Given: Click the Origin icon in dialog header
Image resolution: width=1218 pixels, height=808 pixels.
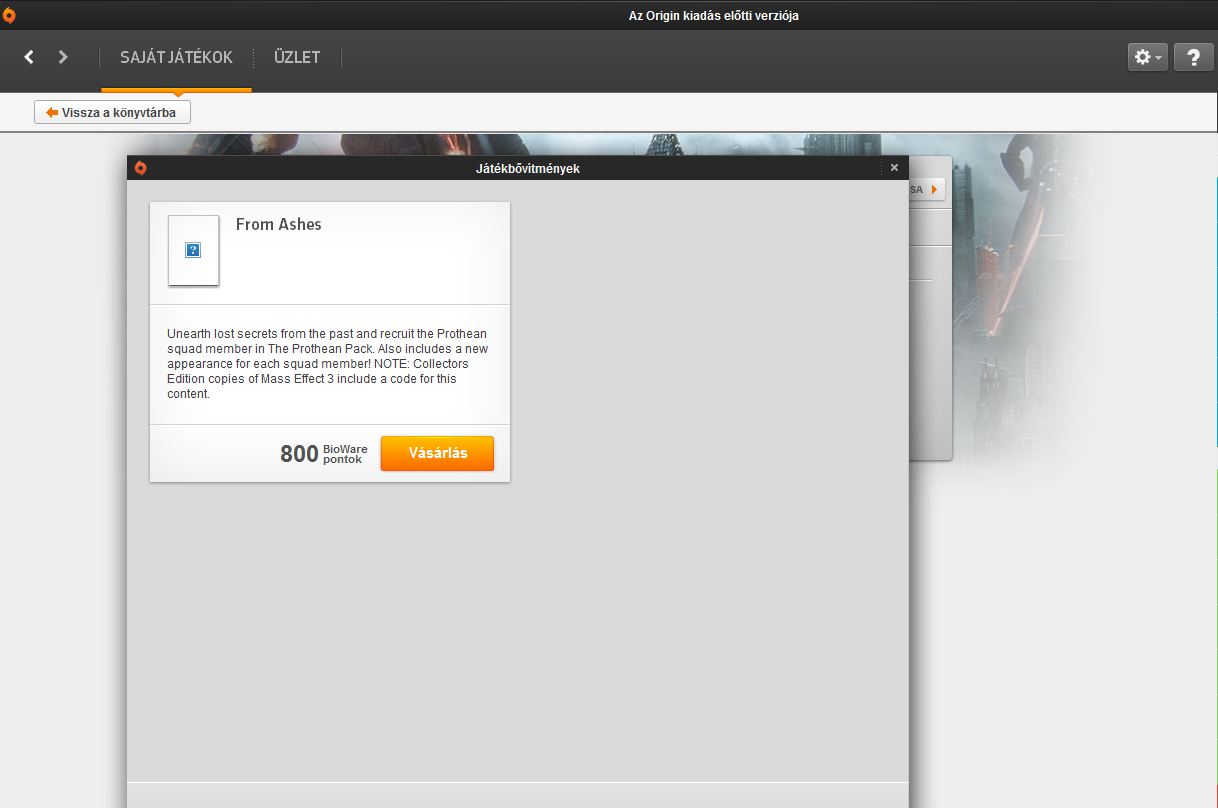Looking at the screenshot, I should coord(141,168).
